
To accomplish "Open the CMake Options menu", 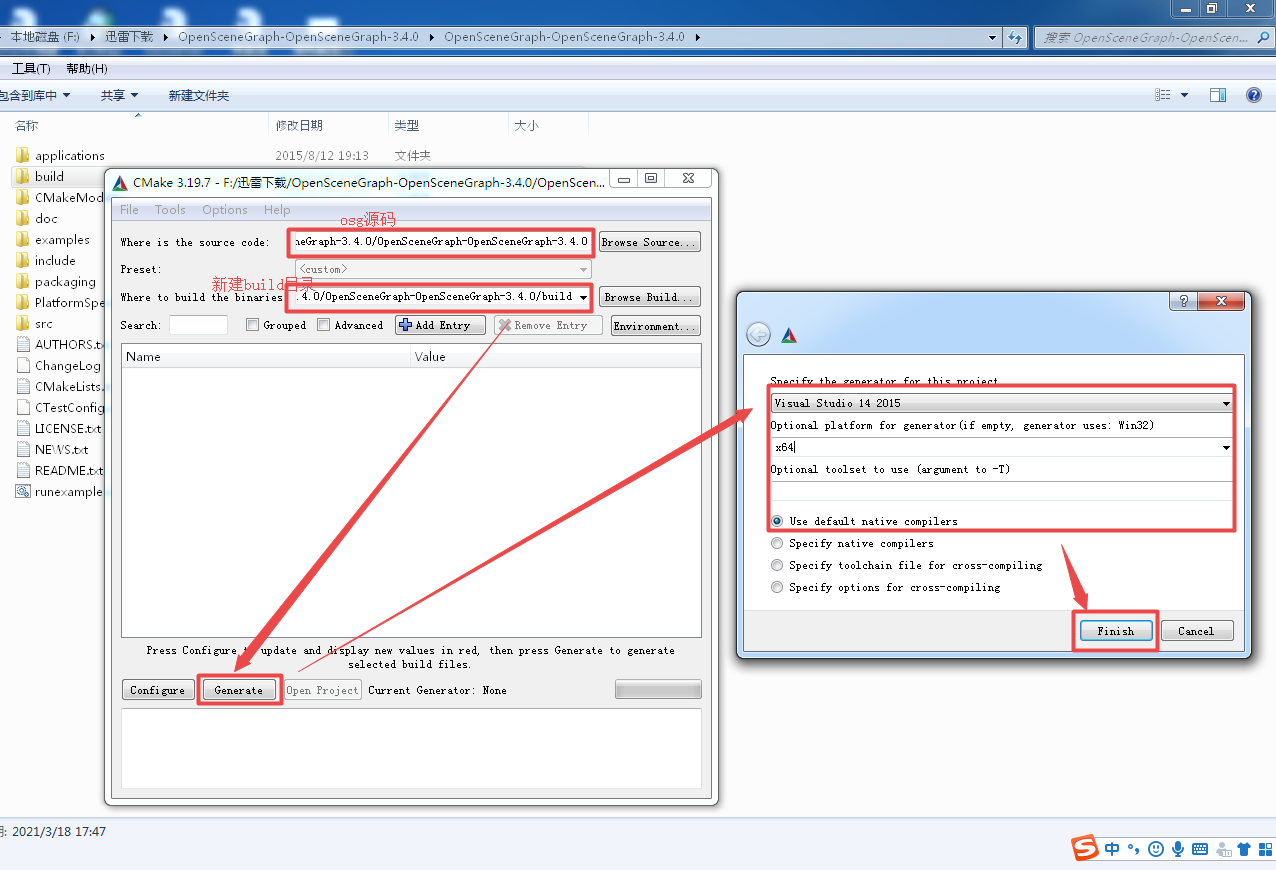I will [x=225, y=209].
